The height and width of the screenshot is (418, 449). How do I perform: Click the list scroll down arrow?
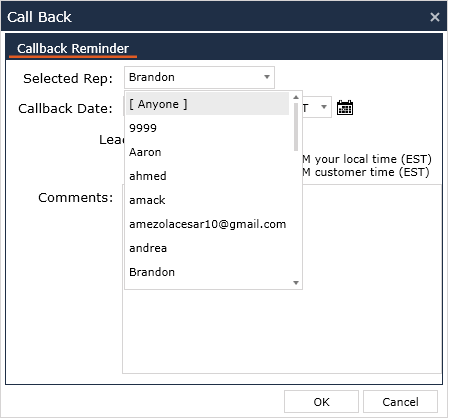pyautogui.click(x=296, y=283)
